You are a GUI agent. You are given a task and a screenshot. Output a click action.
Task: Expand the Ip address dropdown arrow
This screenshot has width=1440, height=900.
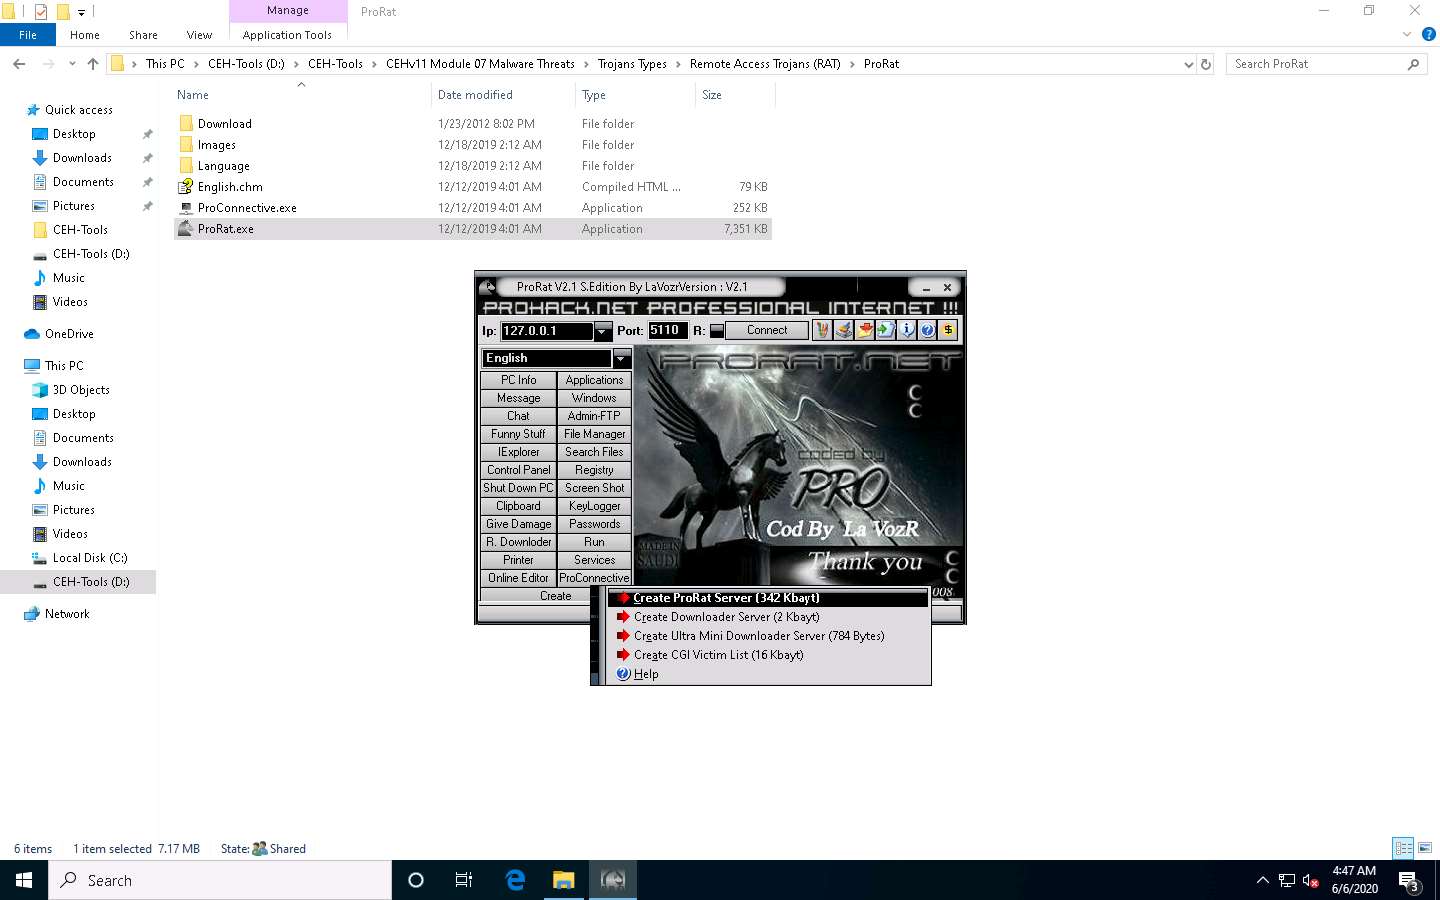click(603, 331)
